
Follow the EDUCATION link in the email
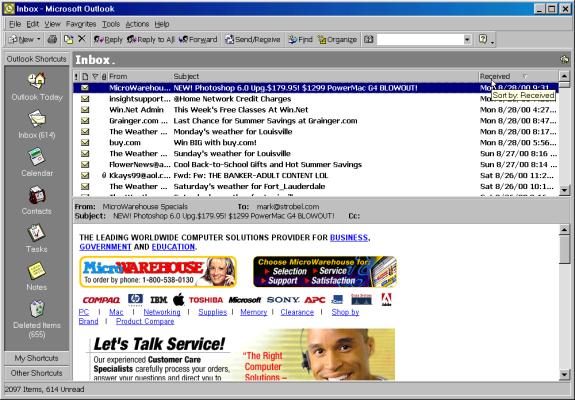173,247
